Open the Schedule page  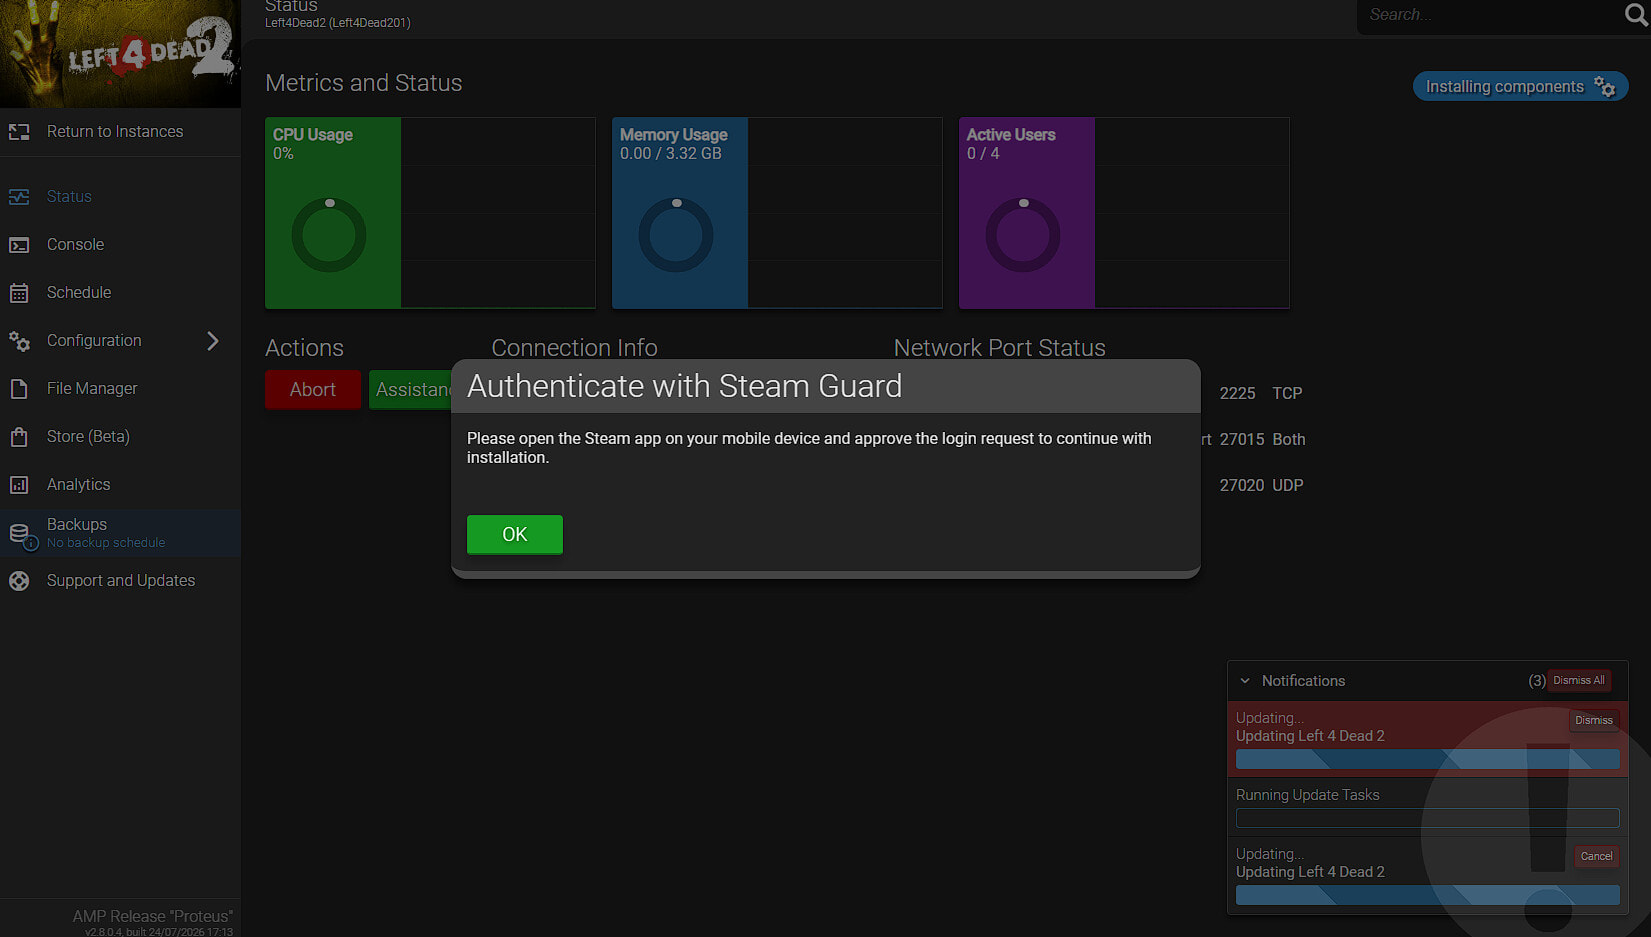pyautogui.click(x=79, y=293)
